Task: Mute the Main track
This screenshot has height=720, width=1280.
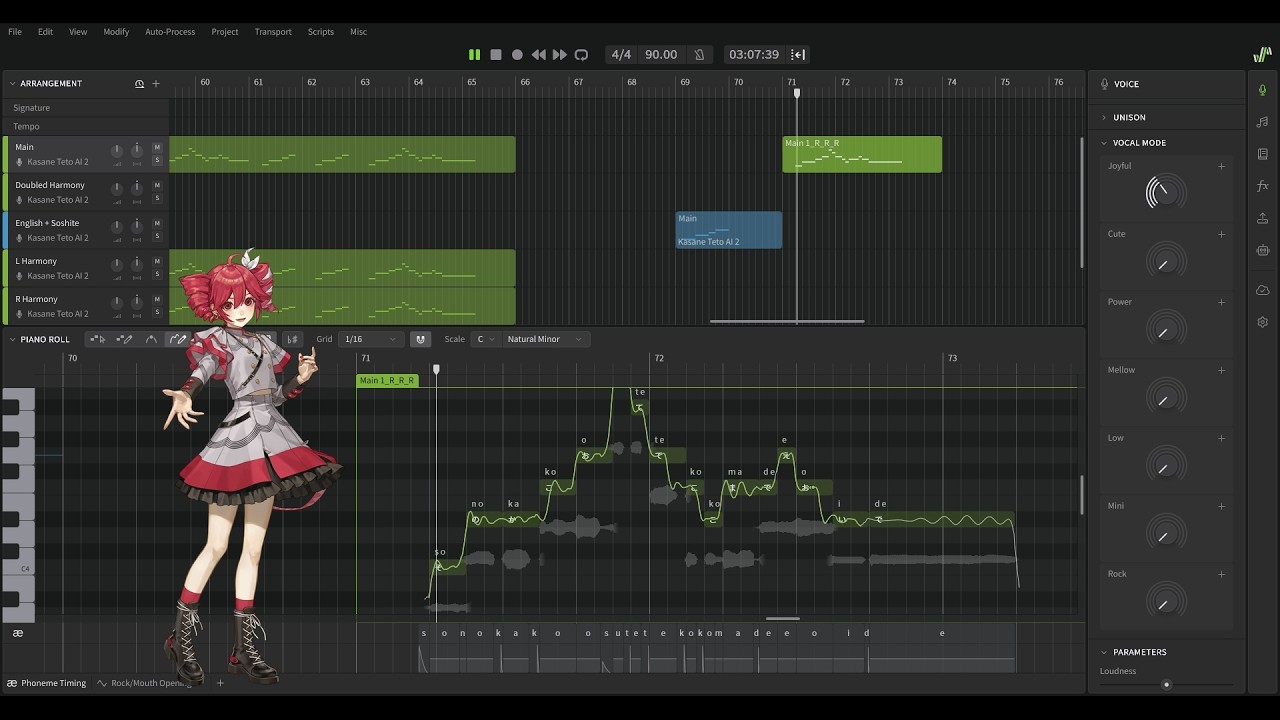Action: 157,148
